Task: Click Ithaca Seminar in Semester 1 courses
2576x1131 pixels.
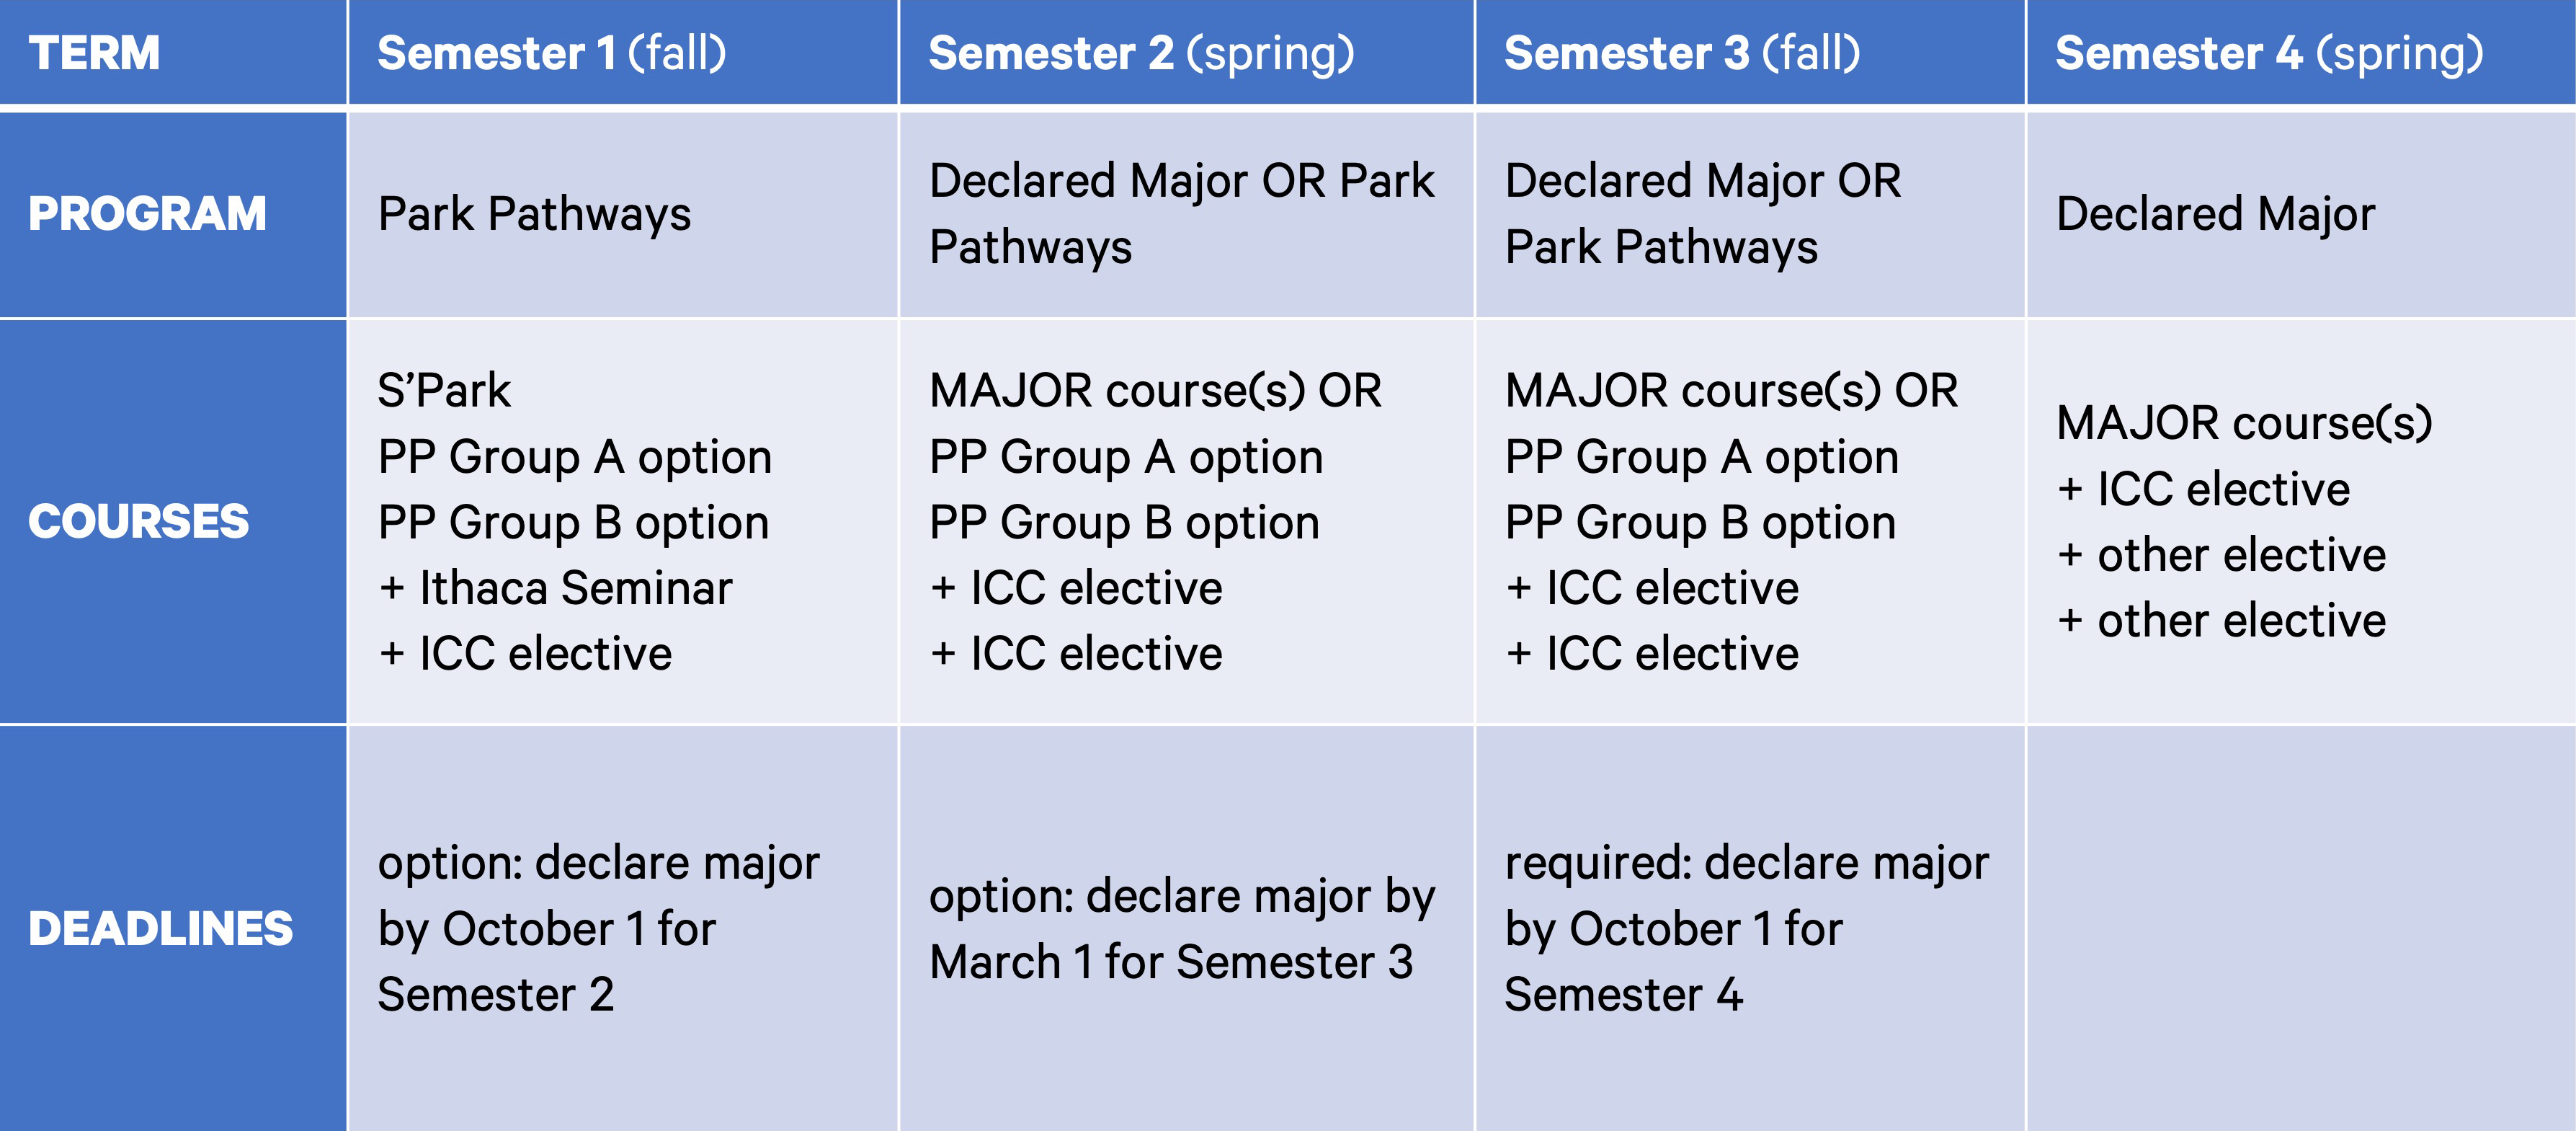Action: pyautogui.click(x=575, y=588)
